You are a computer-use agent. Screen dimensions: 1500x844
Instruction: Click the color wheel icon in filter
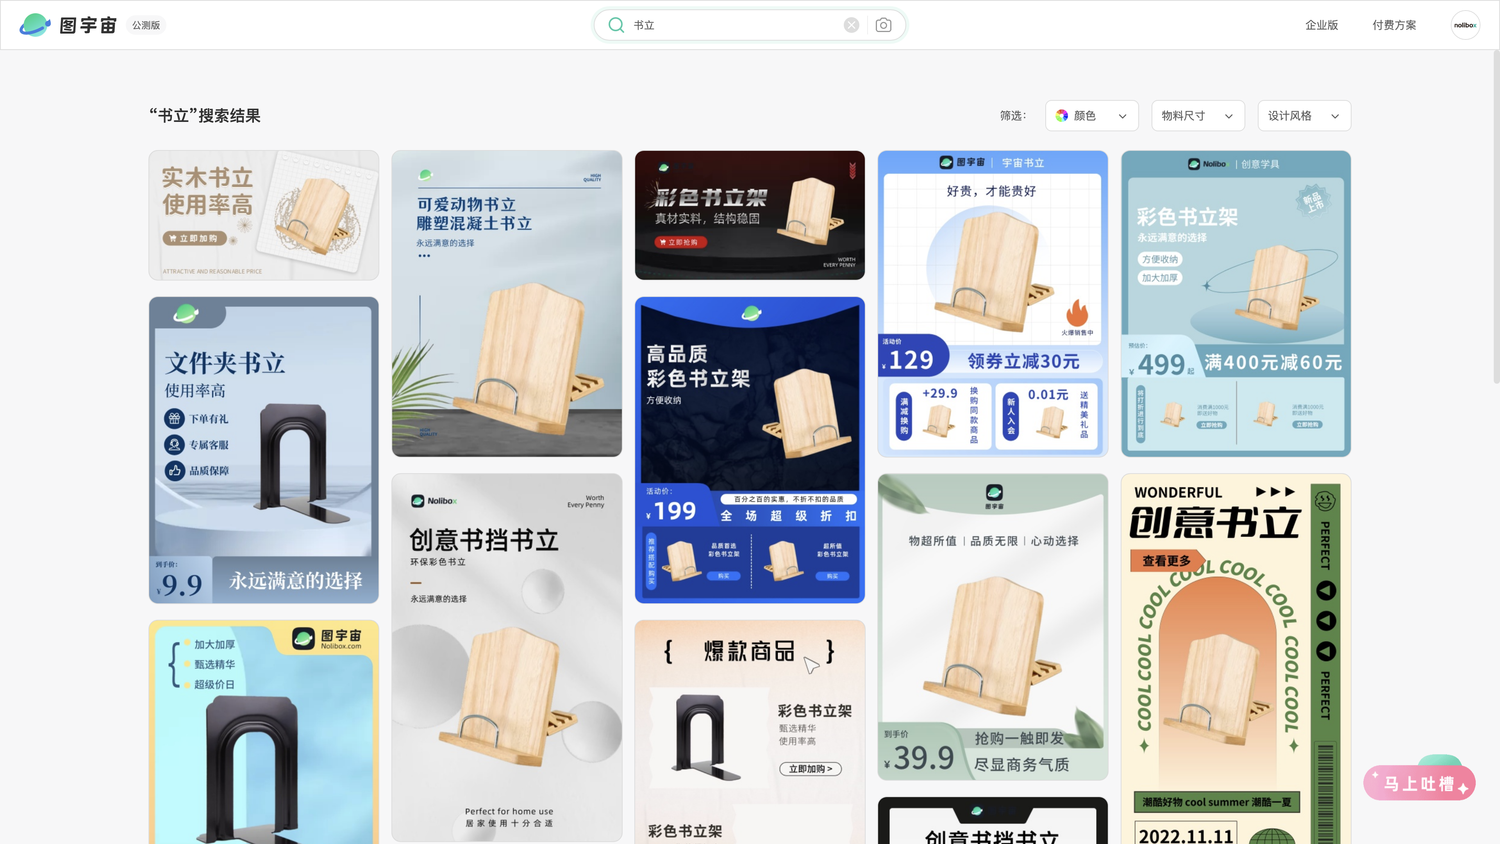coord(1062,116)
